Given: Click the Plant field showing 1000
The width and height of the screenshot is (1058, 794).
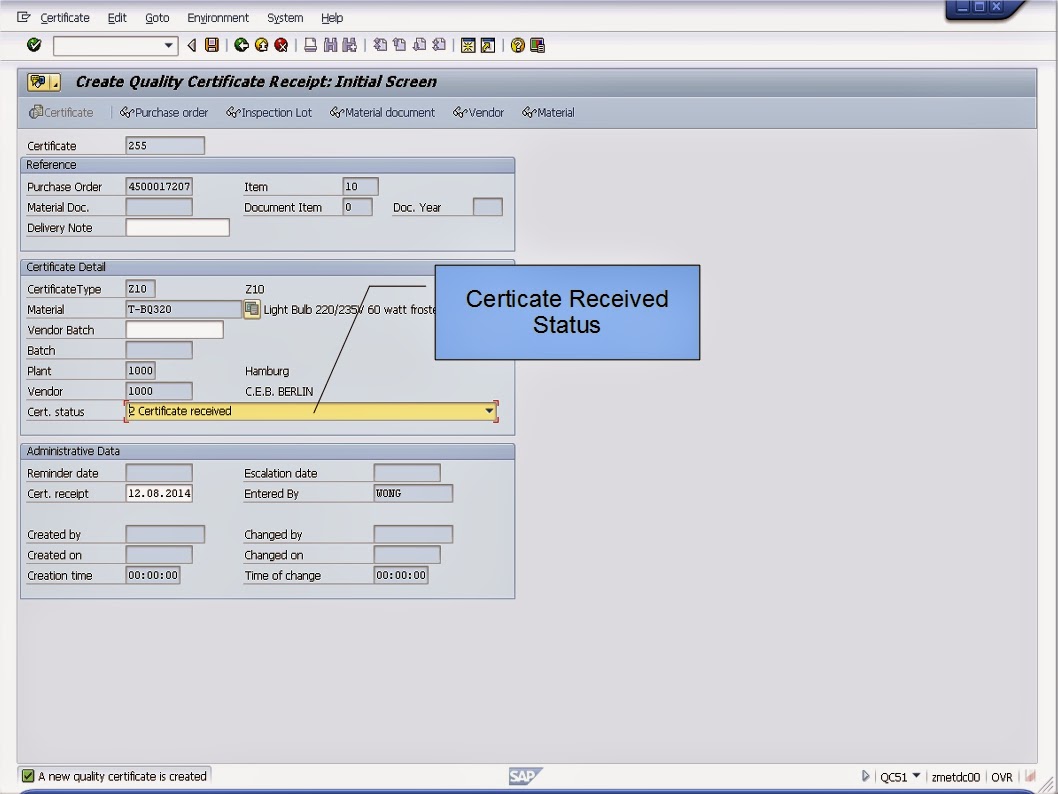Looking at the screenshot, I should click(x=140, y=371).
